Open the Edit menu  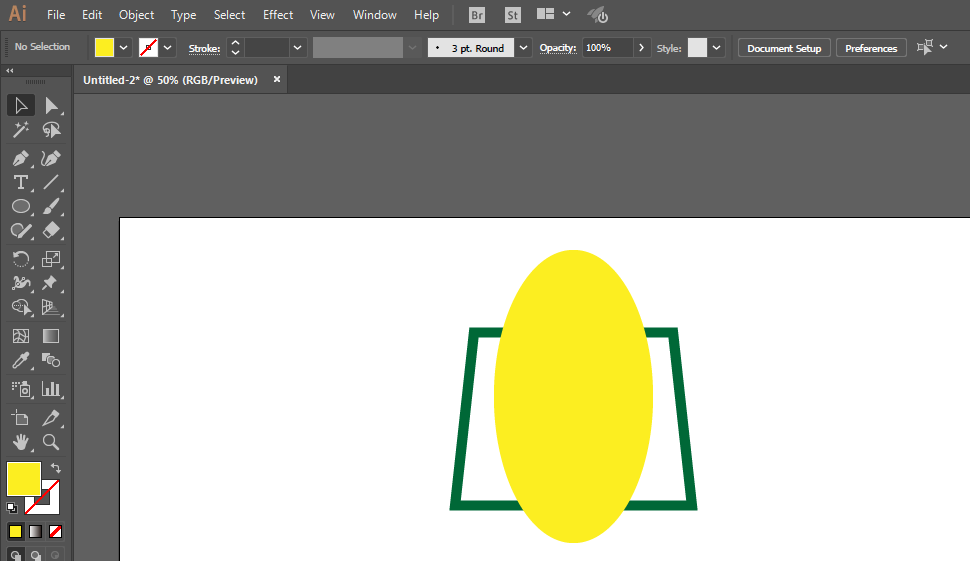tap(92, 15)
